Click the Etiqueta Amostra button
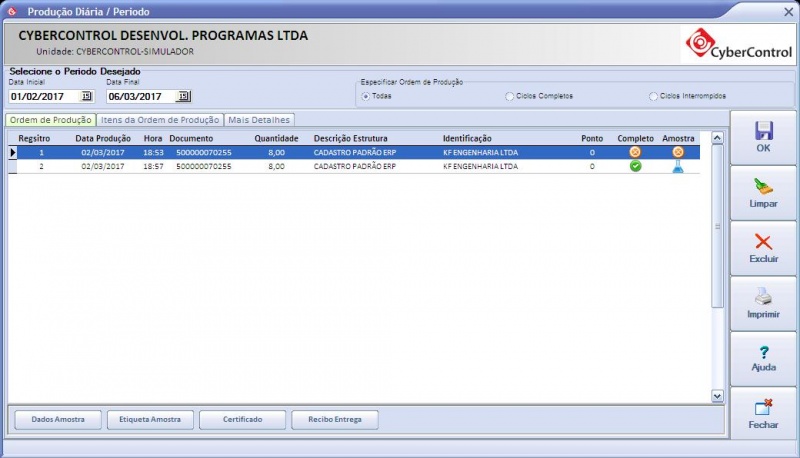Image resolution: width=800 pixels, height=458 pixels. click(150, 419)
